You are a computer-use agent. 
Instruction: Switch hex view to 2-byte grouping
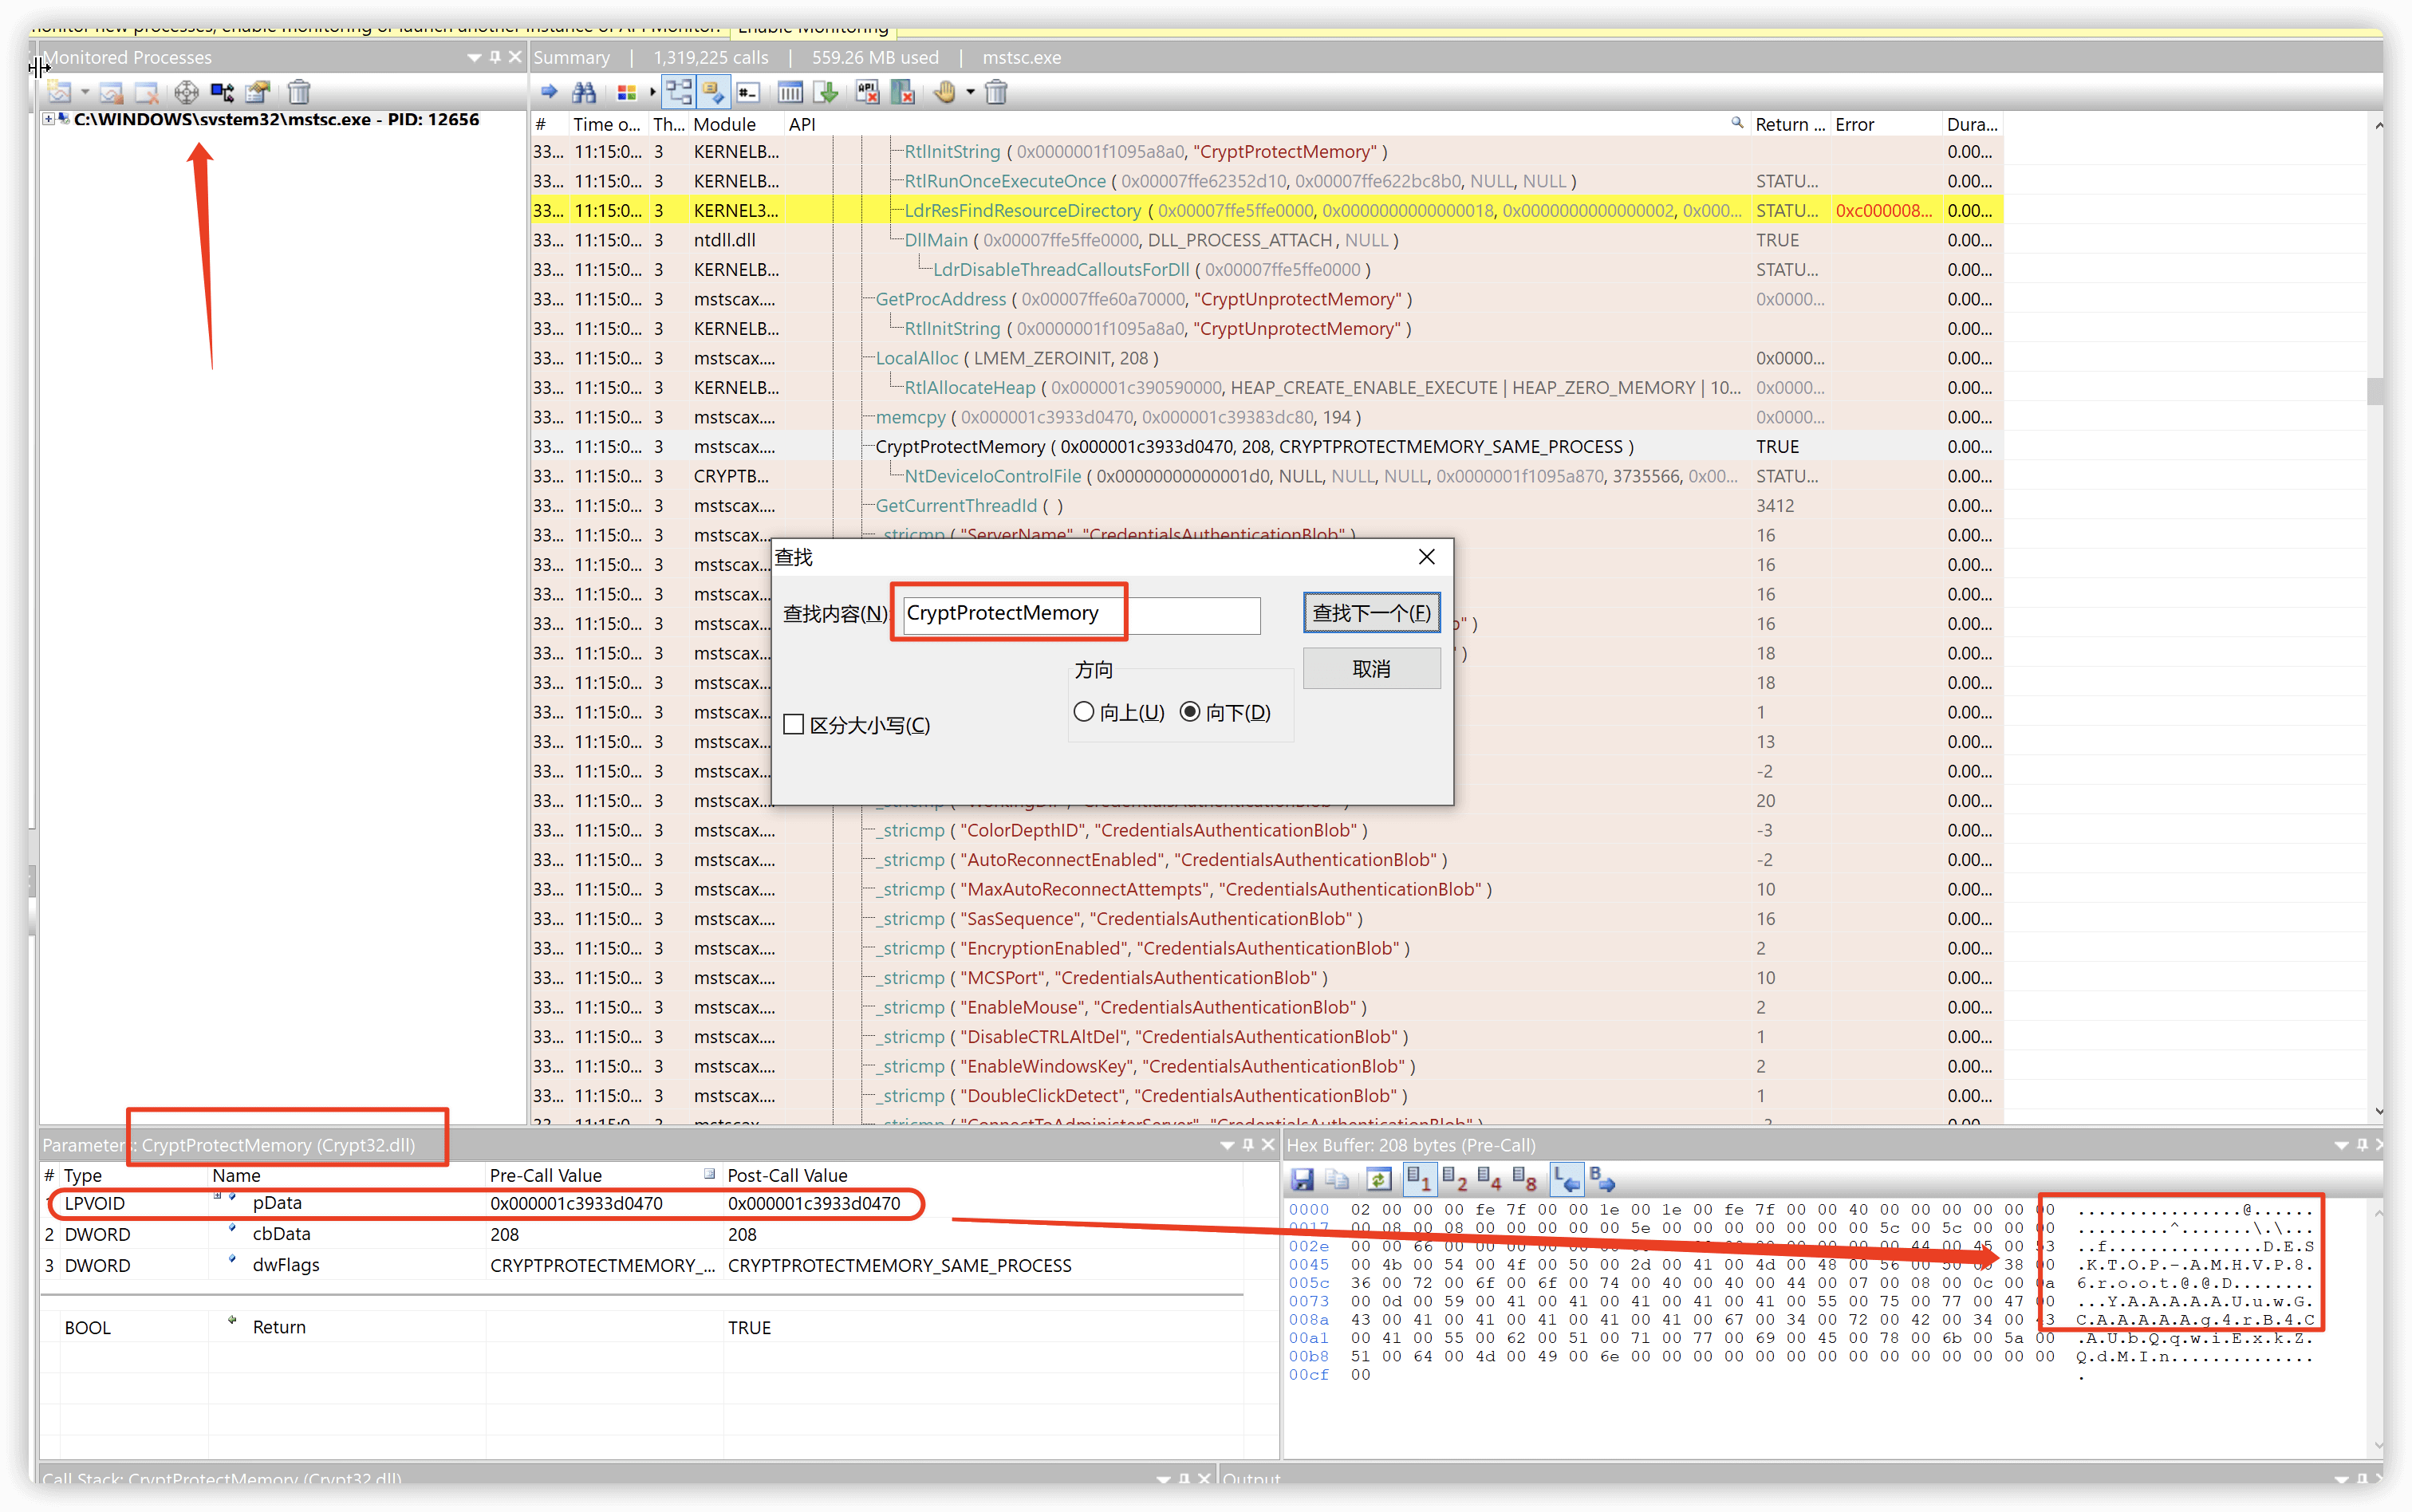[x=1455, y=1180]
